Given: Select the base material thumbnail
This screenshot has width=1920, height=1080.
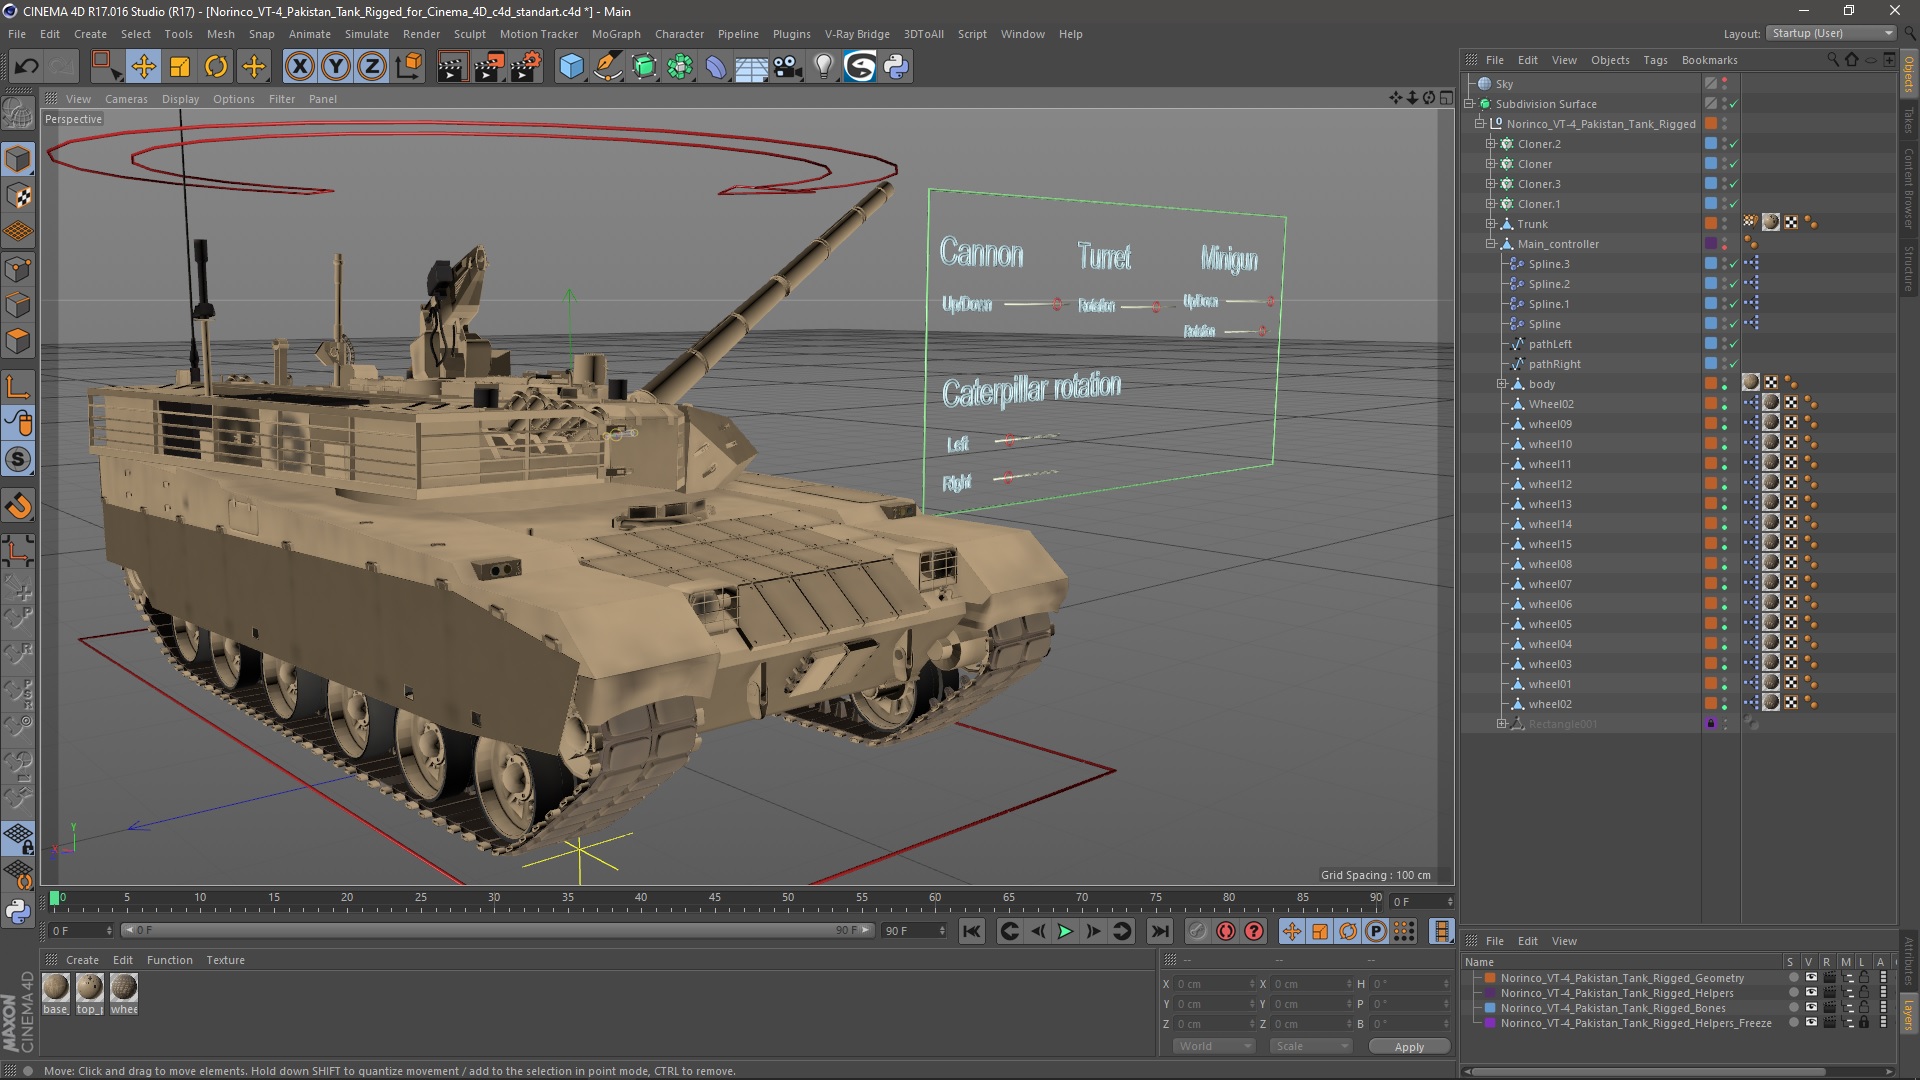Looking at the screenshot, I should click(56, 988).
